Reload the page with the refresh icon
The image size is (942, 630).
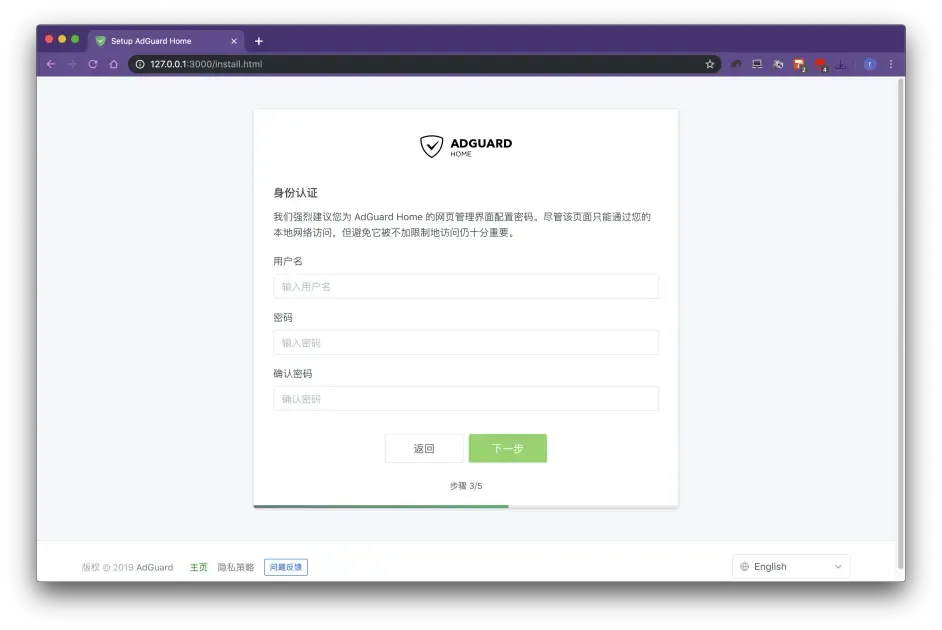(x=93, y=64)
